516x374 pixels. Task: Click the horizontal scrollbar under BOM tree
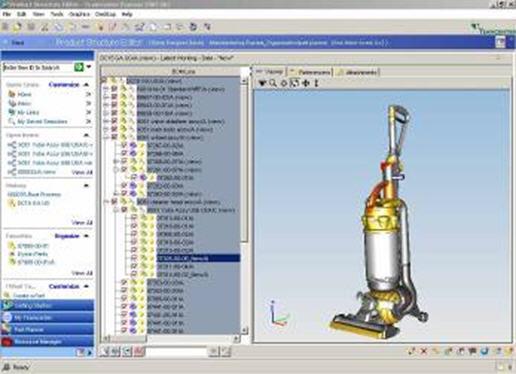click(170, 338)
